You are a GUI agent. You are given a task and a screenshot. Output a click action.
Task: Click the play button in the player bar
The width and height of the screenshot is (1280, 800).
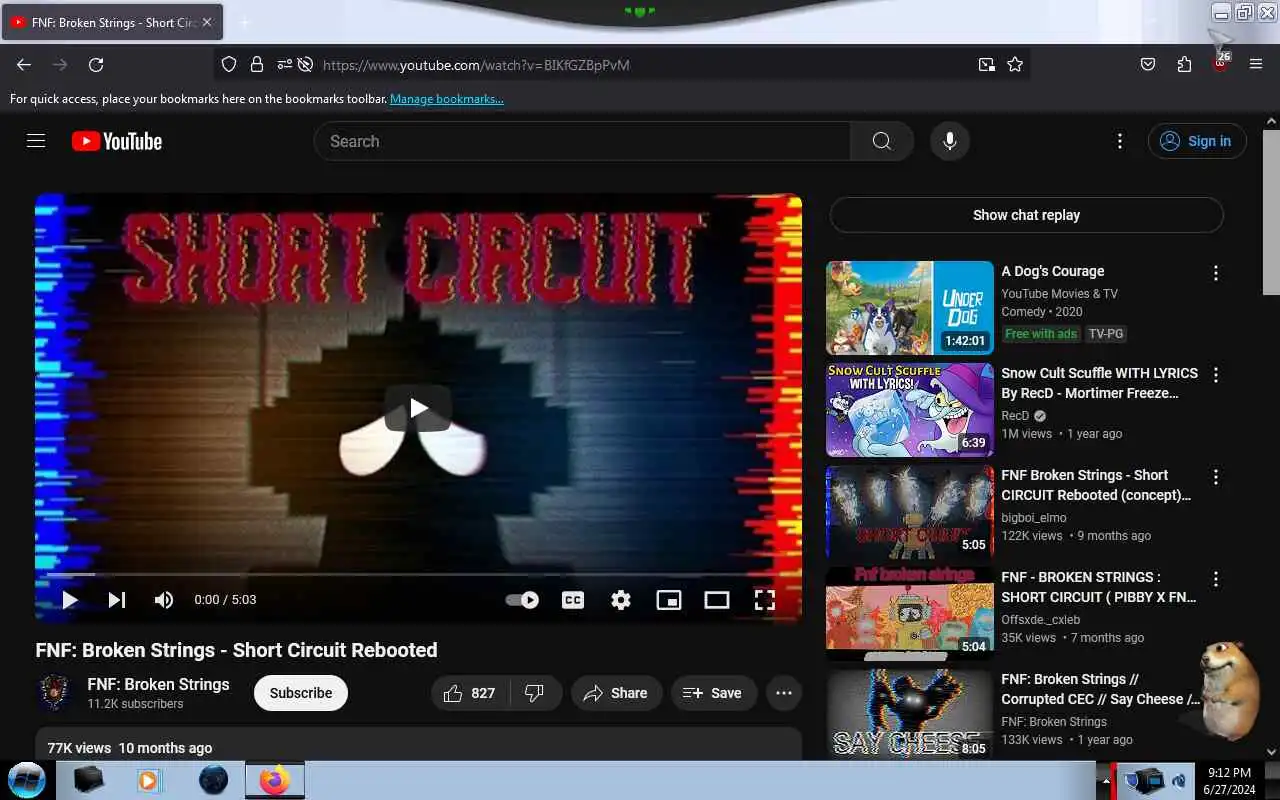coord(70,600)
